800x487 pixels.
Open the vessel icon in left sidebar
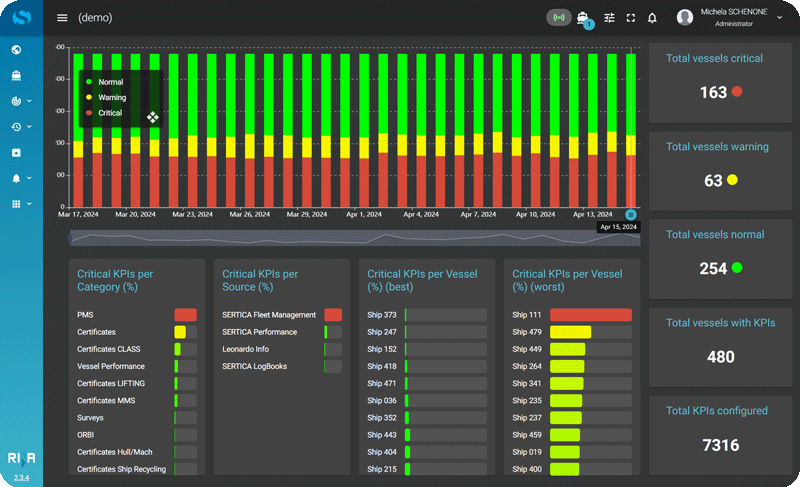point(17,75)
